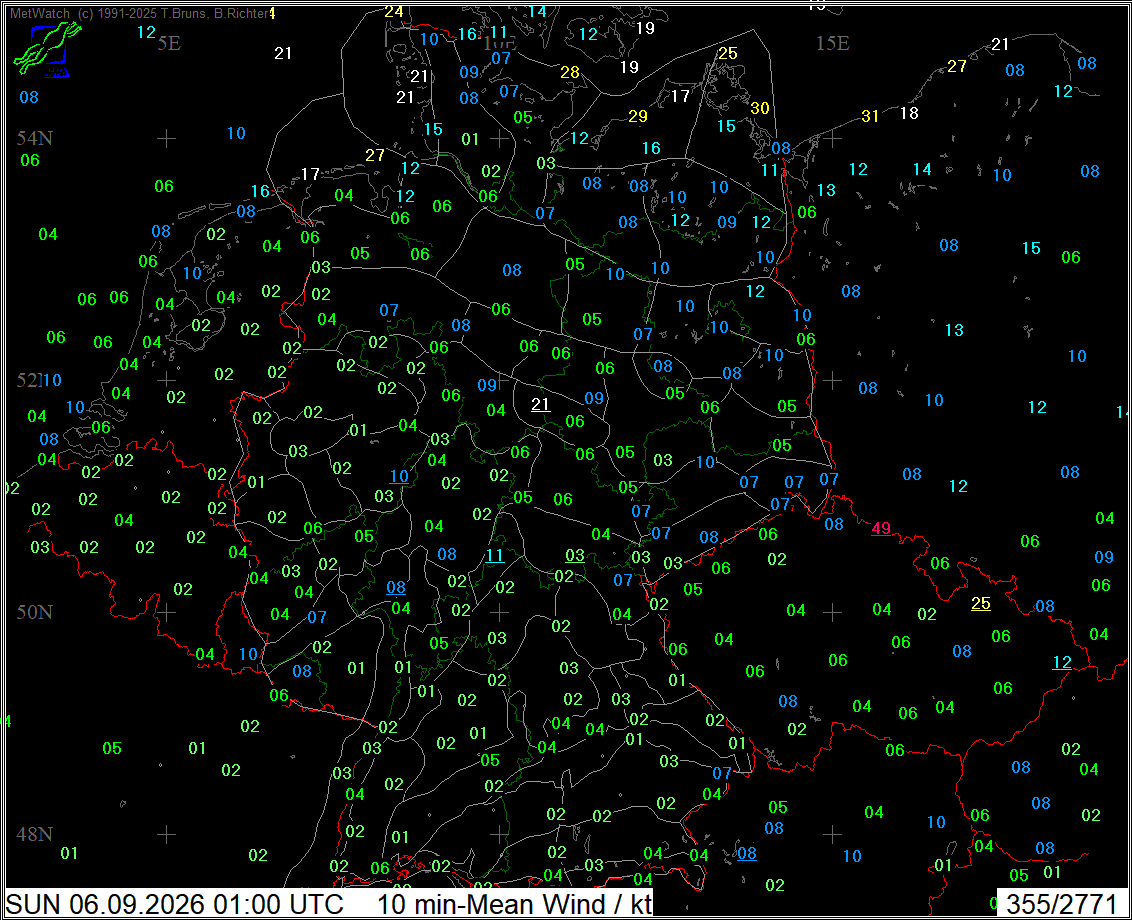This screenshot has height=920, width=1132.
Task: Click the 15E longitude label
Action: click(x=832, y=43)
